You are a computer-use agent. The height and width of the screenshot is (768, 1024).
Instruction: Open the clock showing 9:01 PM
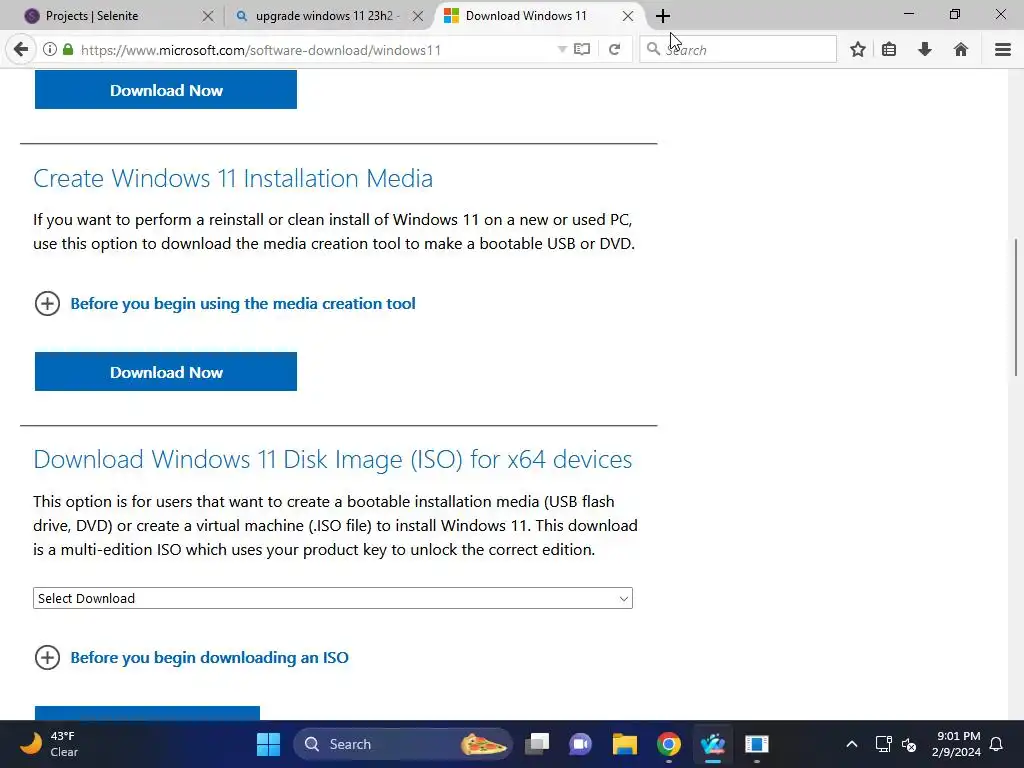(956, 744)
